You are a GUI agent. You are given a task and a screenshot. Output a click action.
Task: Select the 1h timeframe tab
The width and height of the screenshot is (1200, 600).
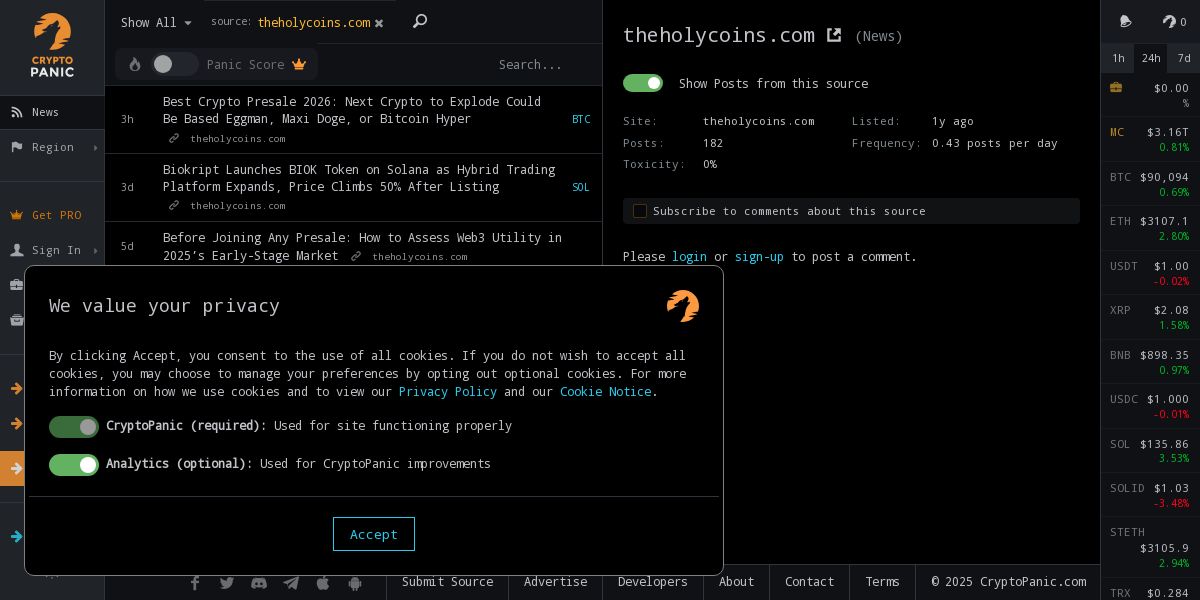[x=1118, y=58]
